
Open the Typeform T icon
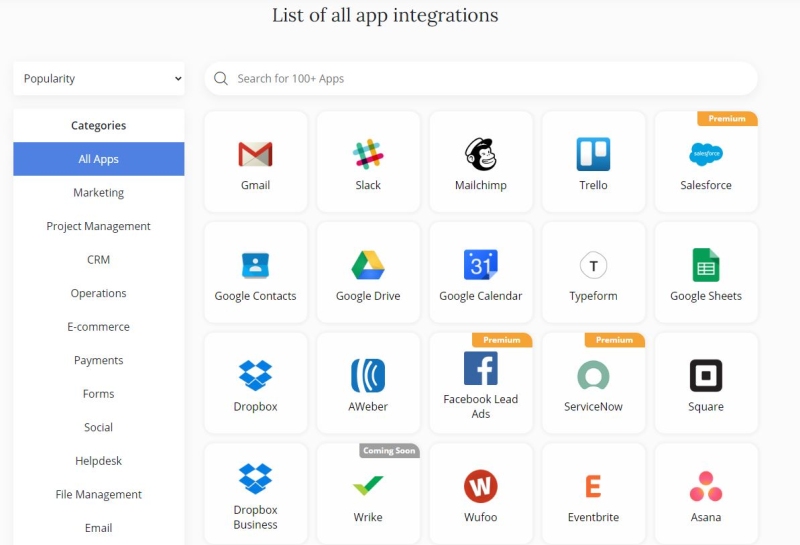[x=593, y=265]
